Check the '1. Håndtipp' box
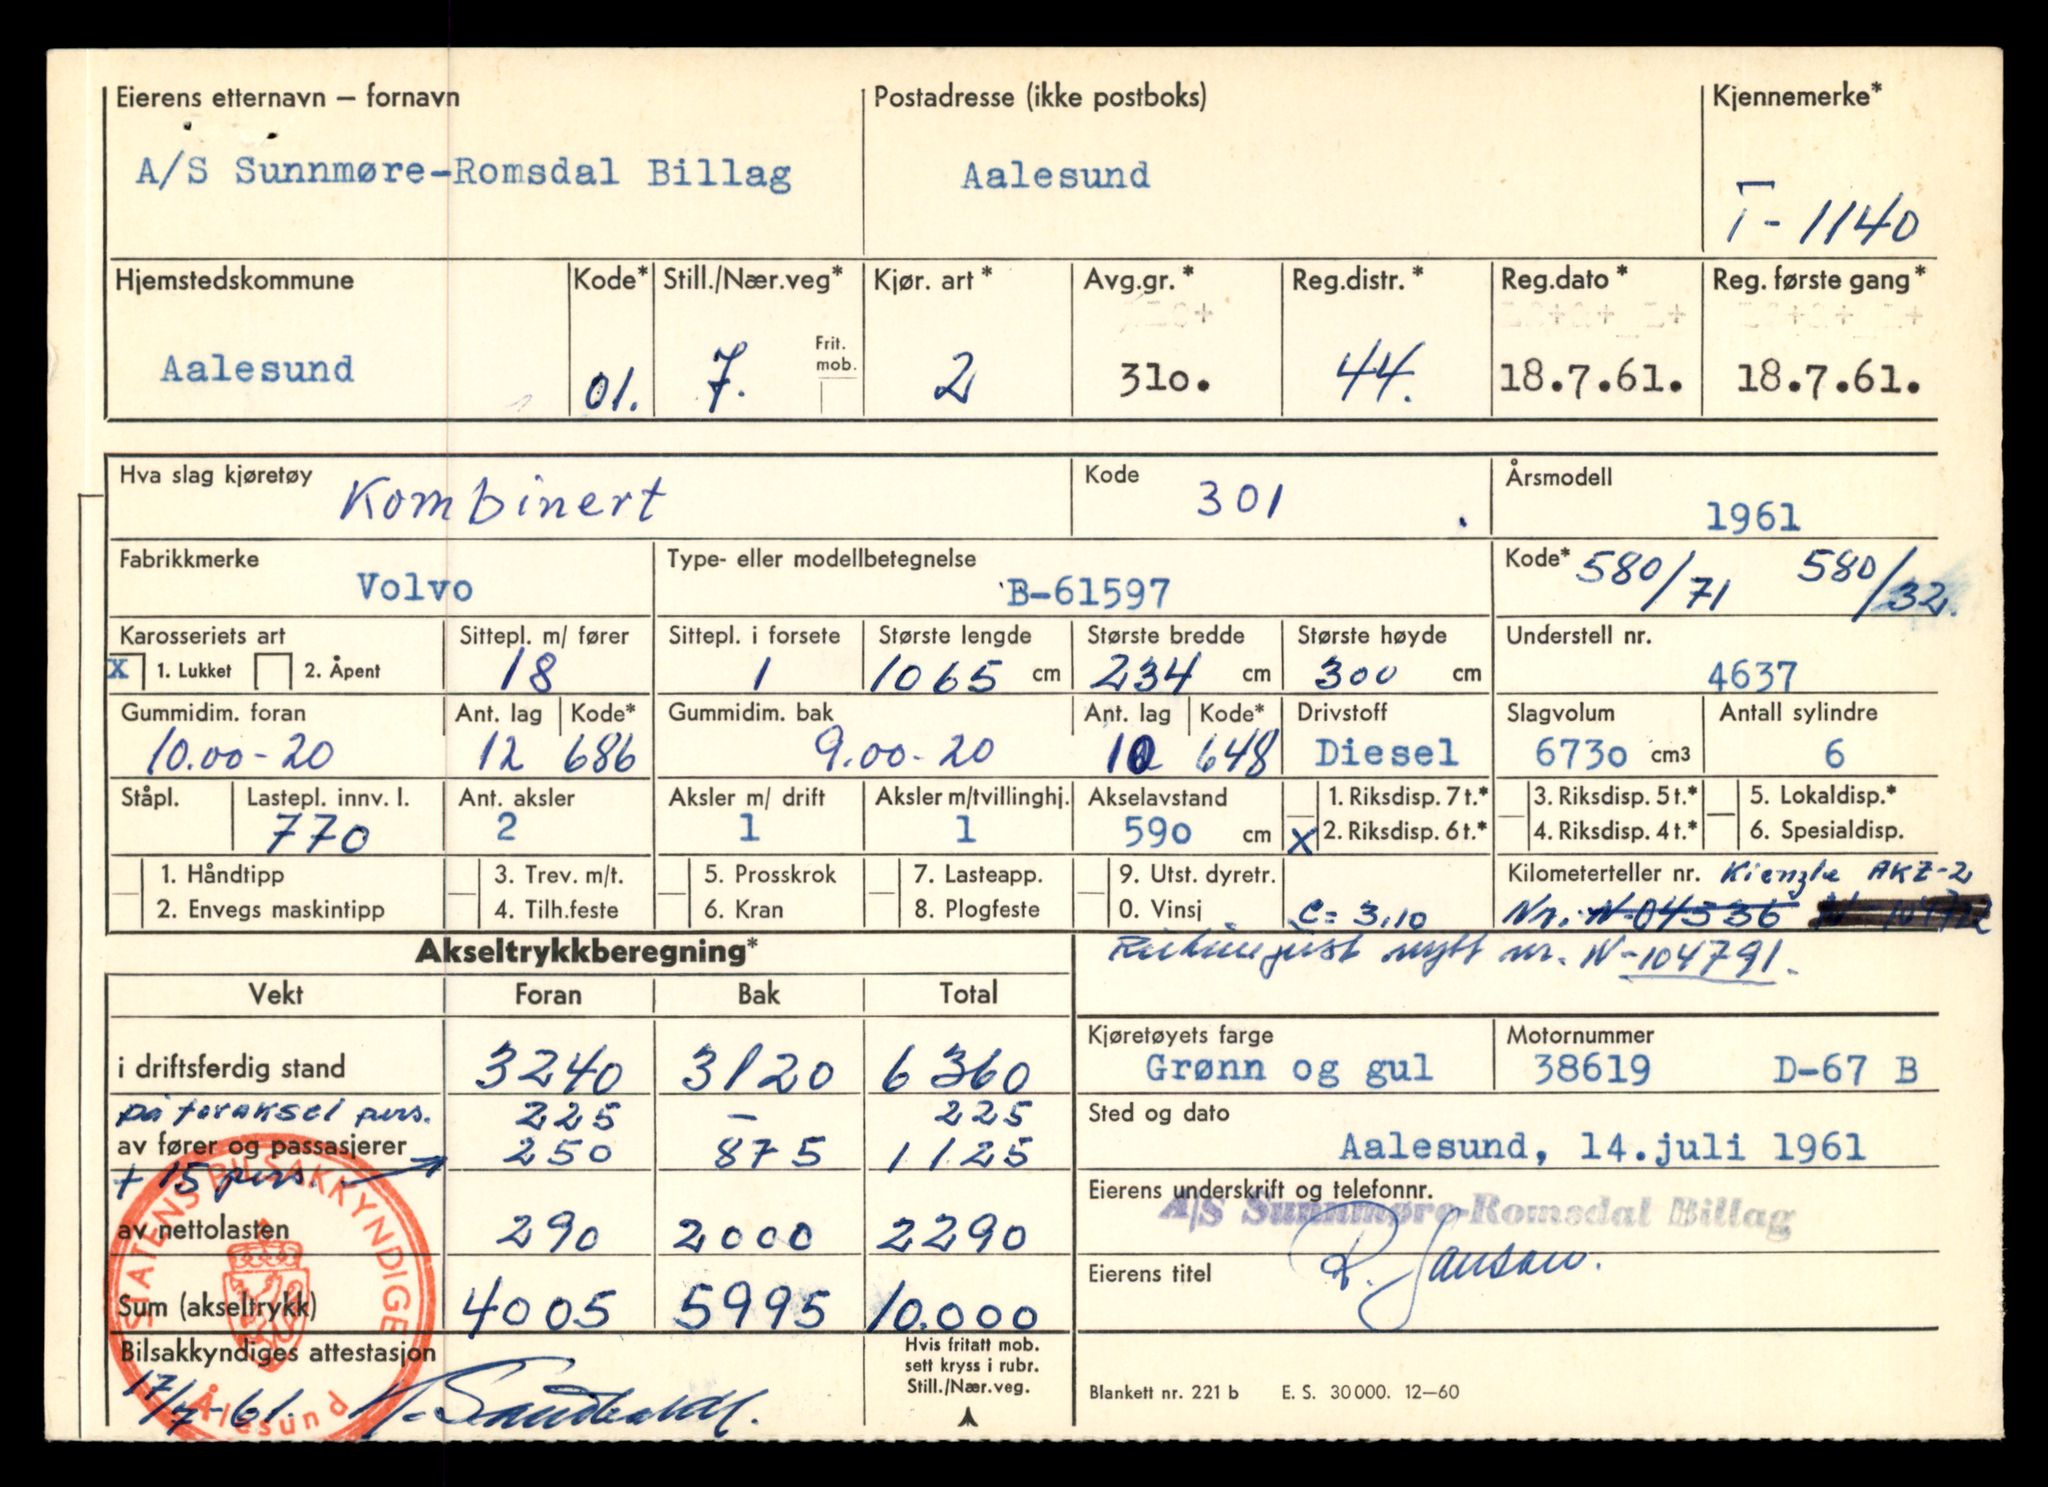Screen dimensions: 2048x1487 point(126,875)
